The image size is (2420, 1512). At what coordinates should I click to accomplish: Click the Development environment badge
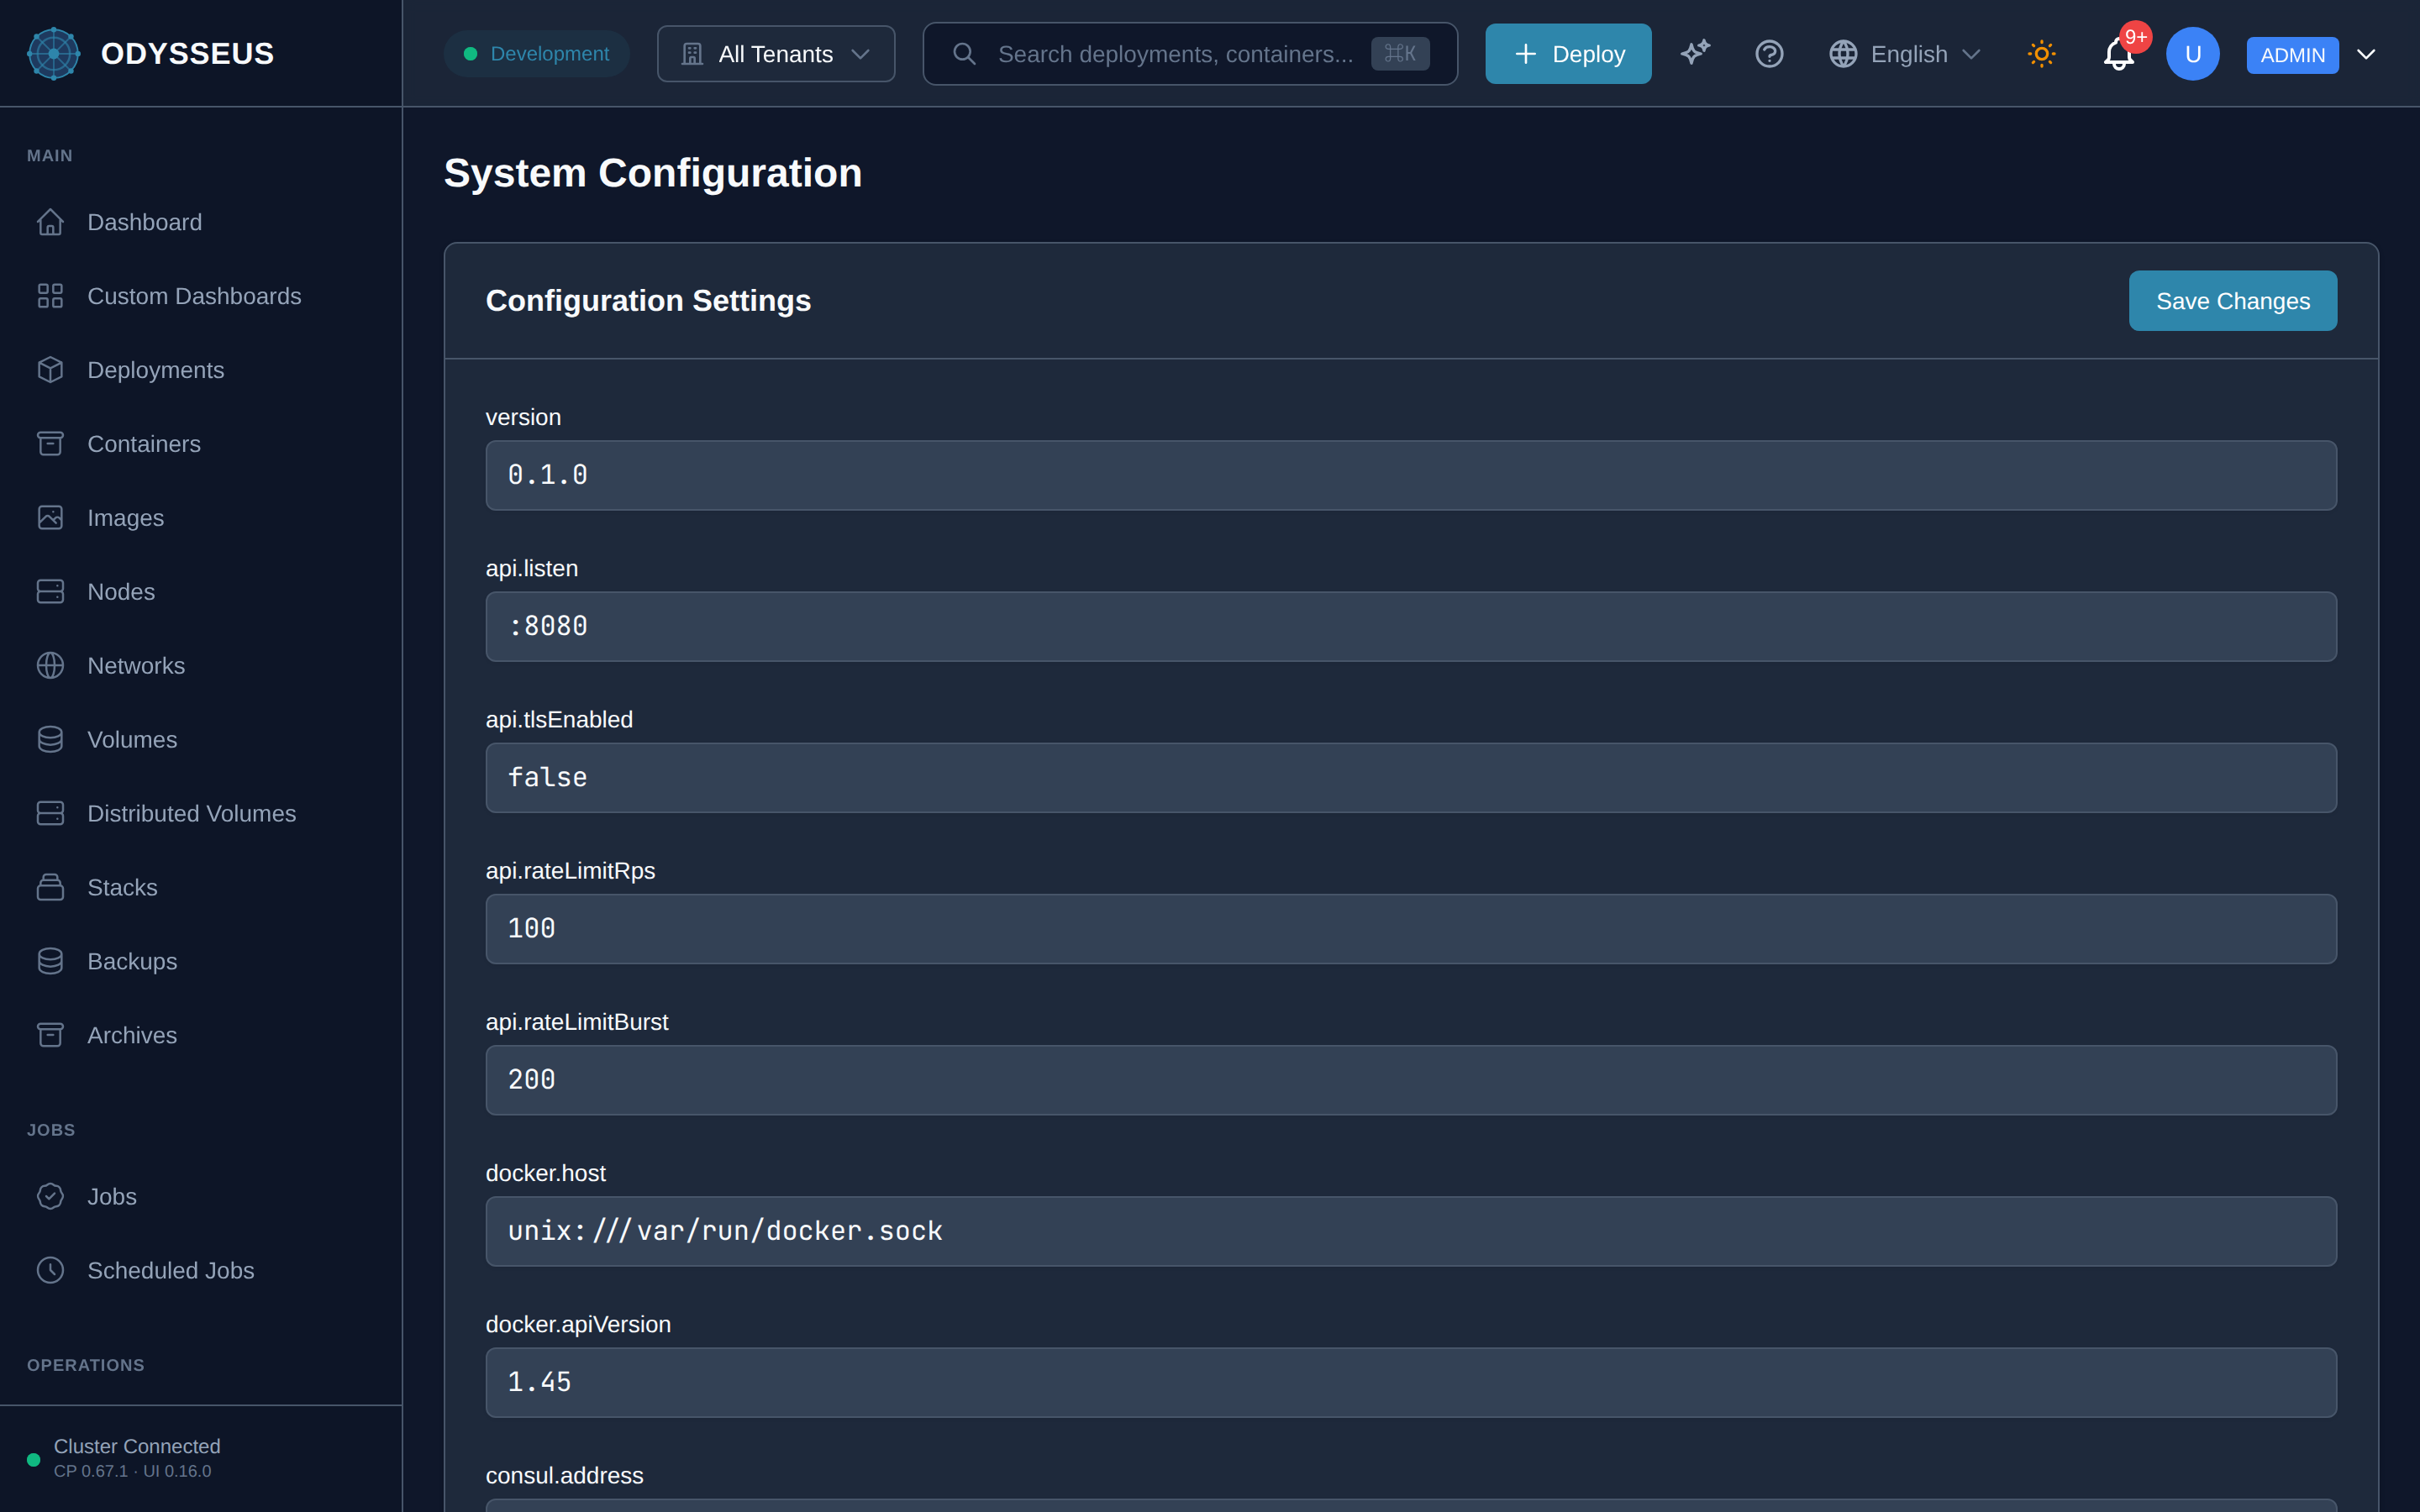tap(536, 54)
